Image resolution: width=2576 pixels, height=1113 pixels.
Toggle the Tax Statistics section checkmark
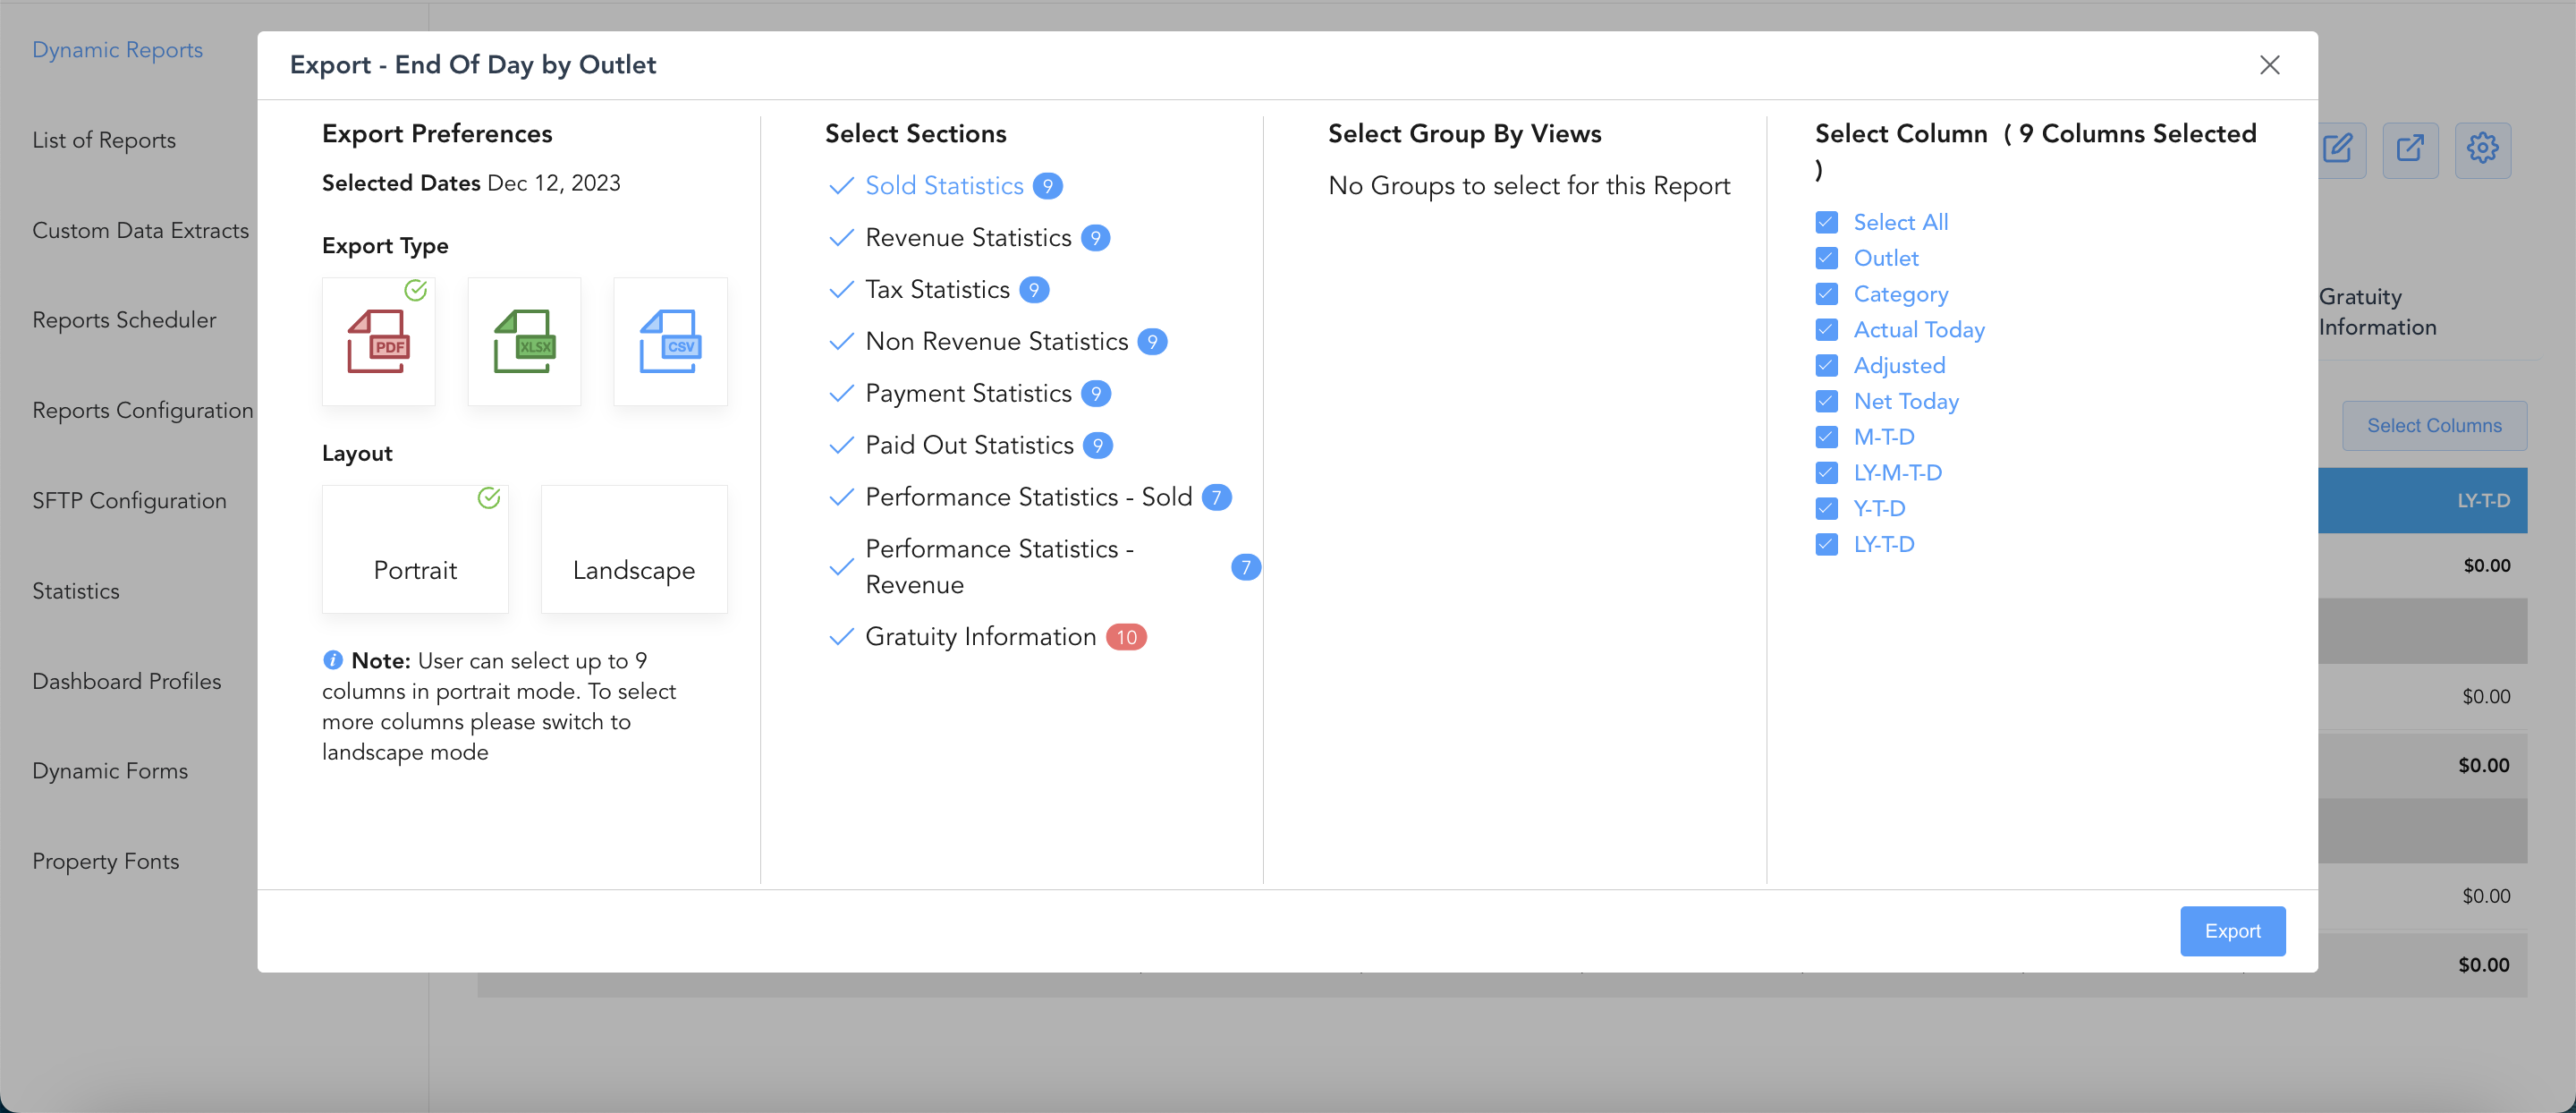[841, 290]
